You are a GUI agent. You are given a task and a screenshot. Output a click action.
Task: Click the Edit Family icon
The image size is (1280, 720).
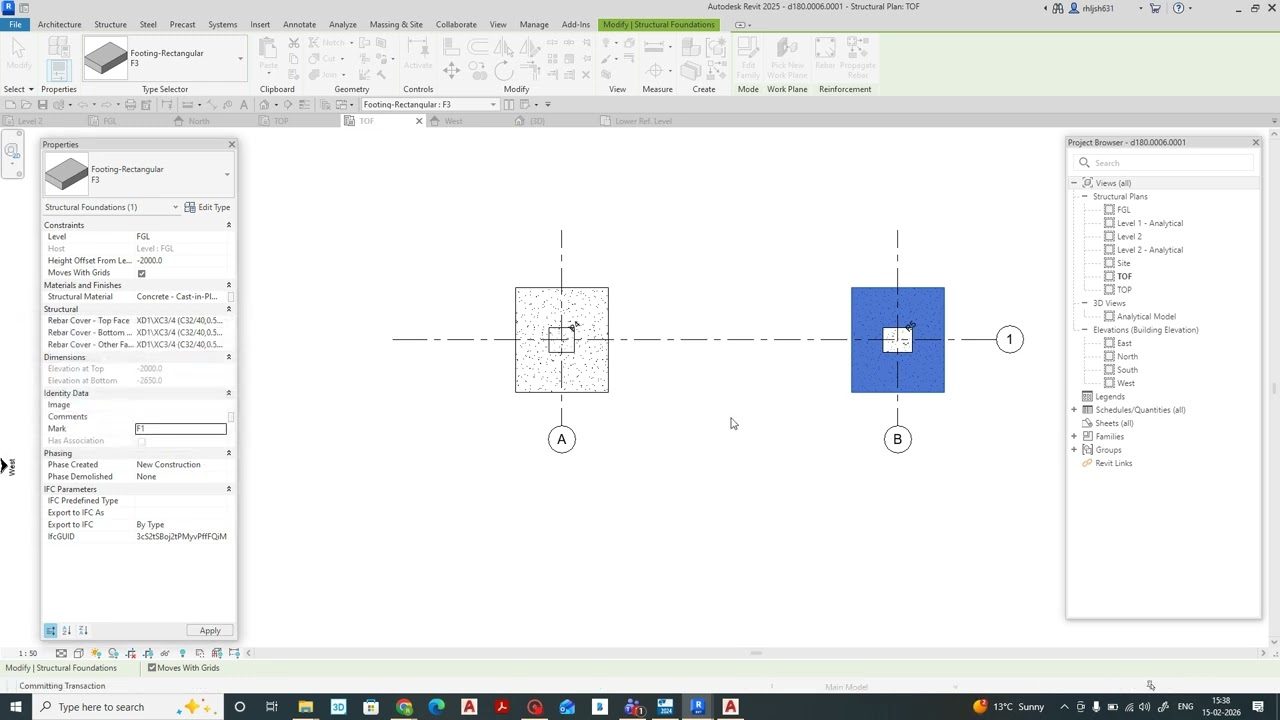point(748,58)
